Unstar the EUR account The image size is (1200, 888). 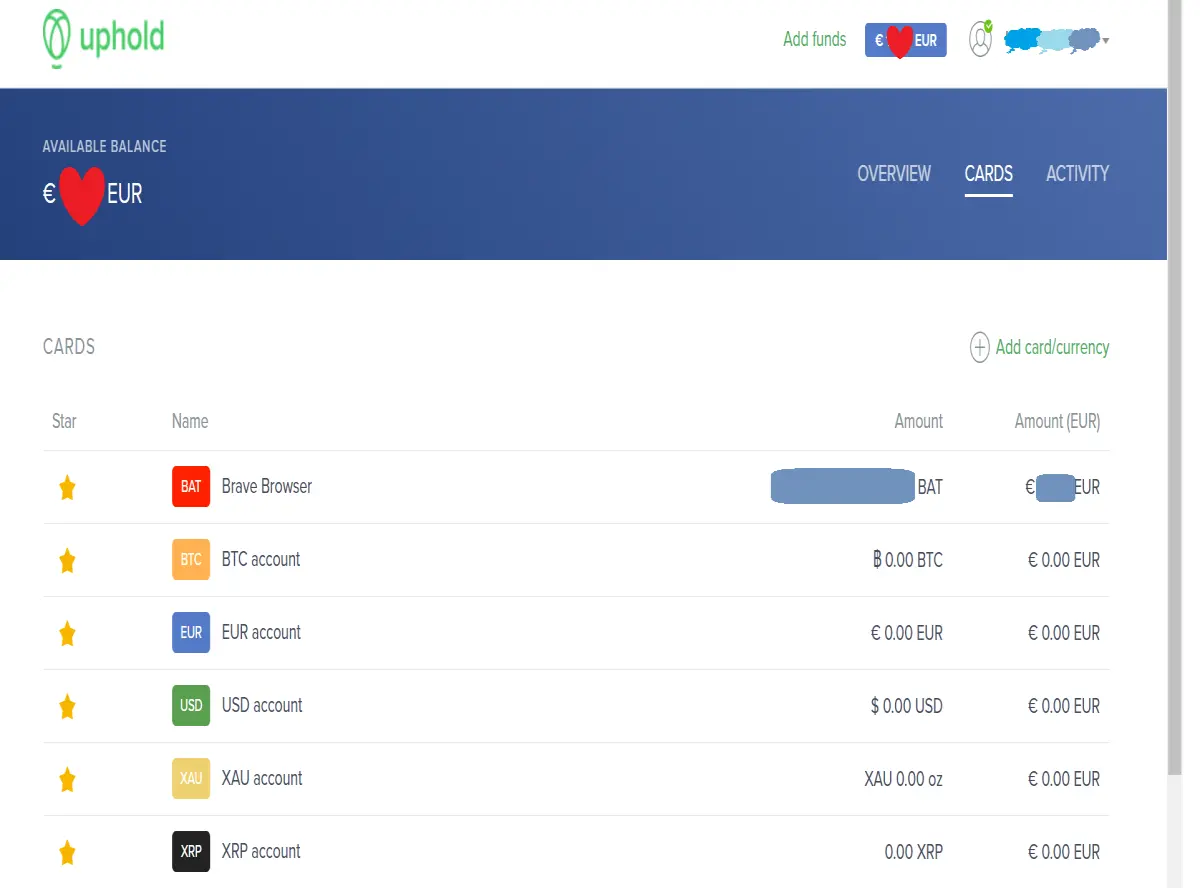point(67,633)
